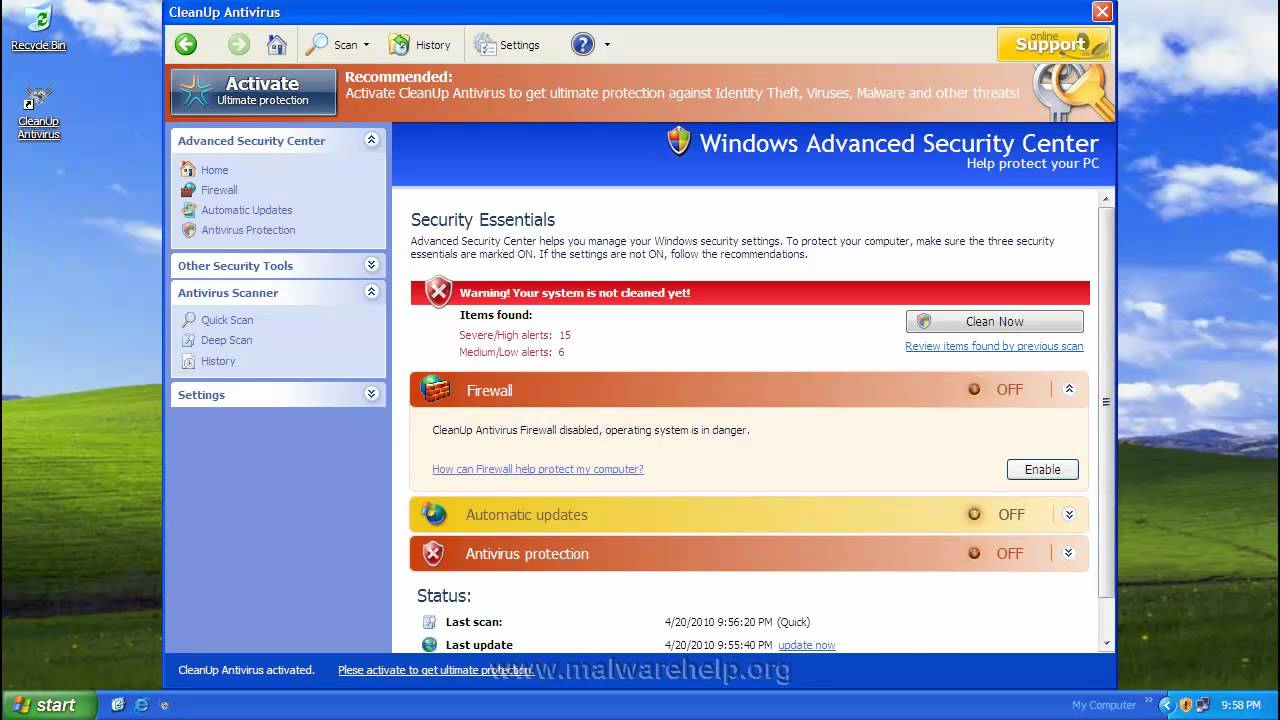Click the Last update globe icon
Viewport: 1280px width, 720px height.
click(x=430, y=645)
